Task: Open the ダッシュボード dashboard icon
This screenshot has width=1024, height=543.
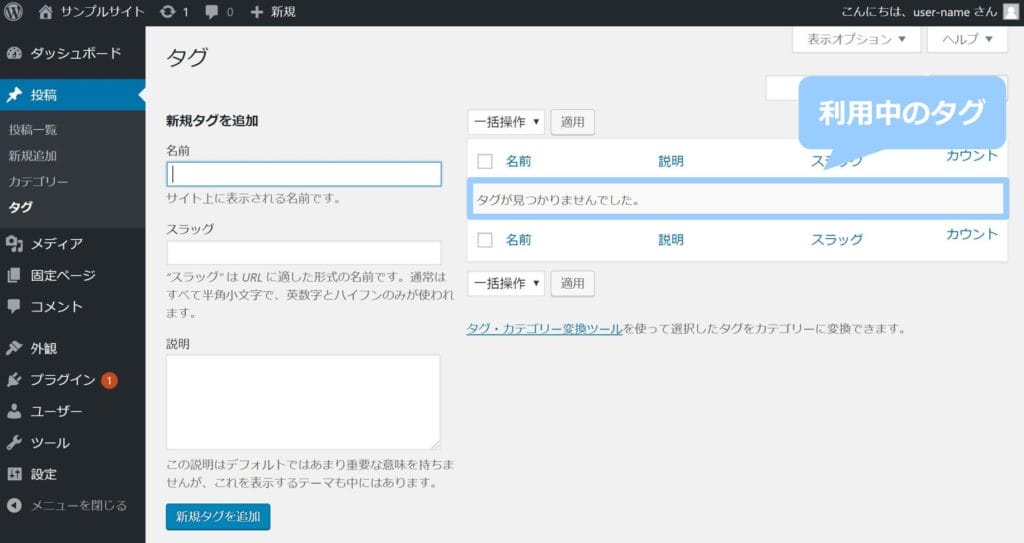Action: click(x=14, y=53)
